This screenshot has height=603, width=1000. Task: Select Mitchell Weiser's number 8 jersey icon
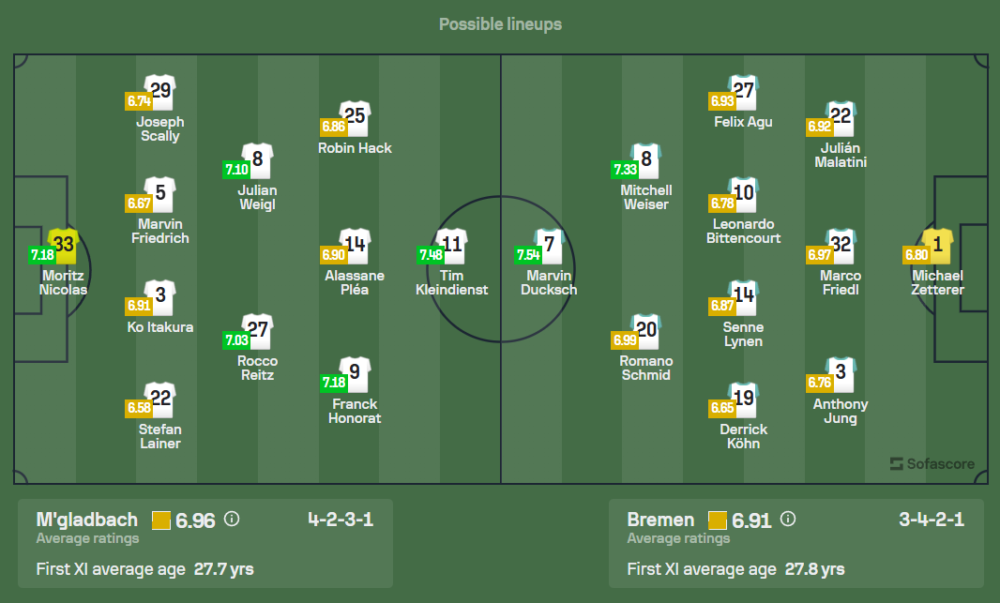pyautogui.click(x=646, y=160)
